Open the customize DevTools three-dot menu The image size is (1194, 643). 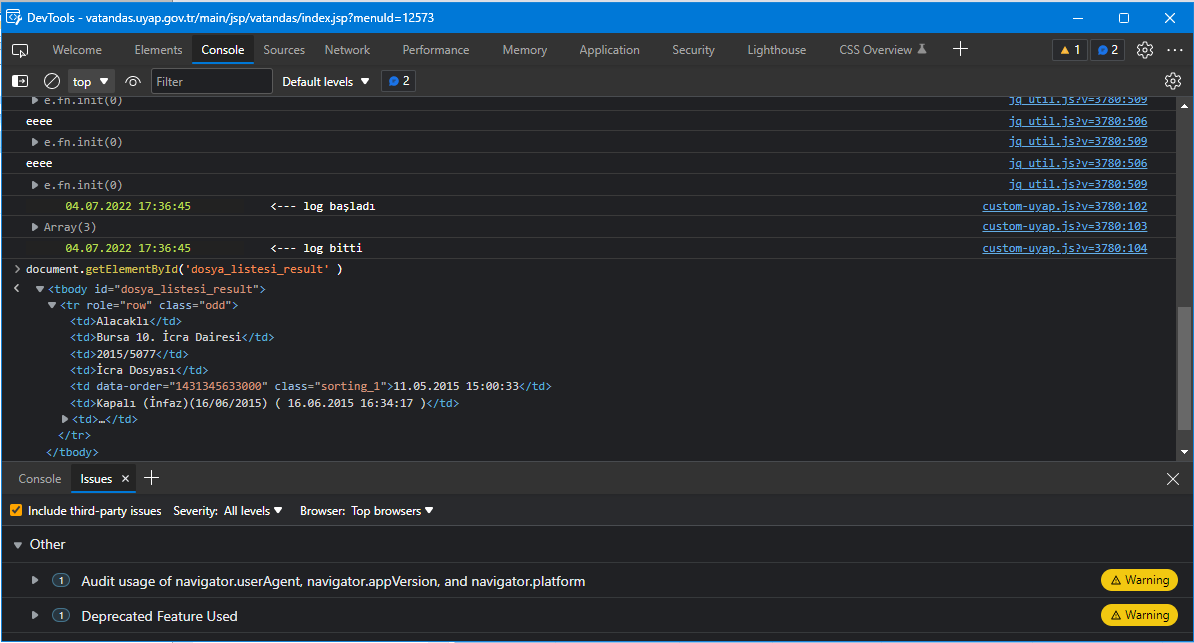click(x=1175, y=49)
